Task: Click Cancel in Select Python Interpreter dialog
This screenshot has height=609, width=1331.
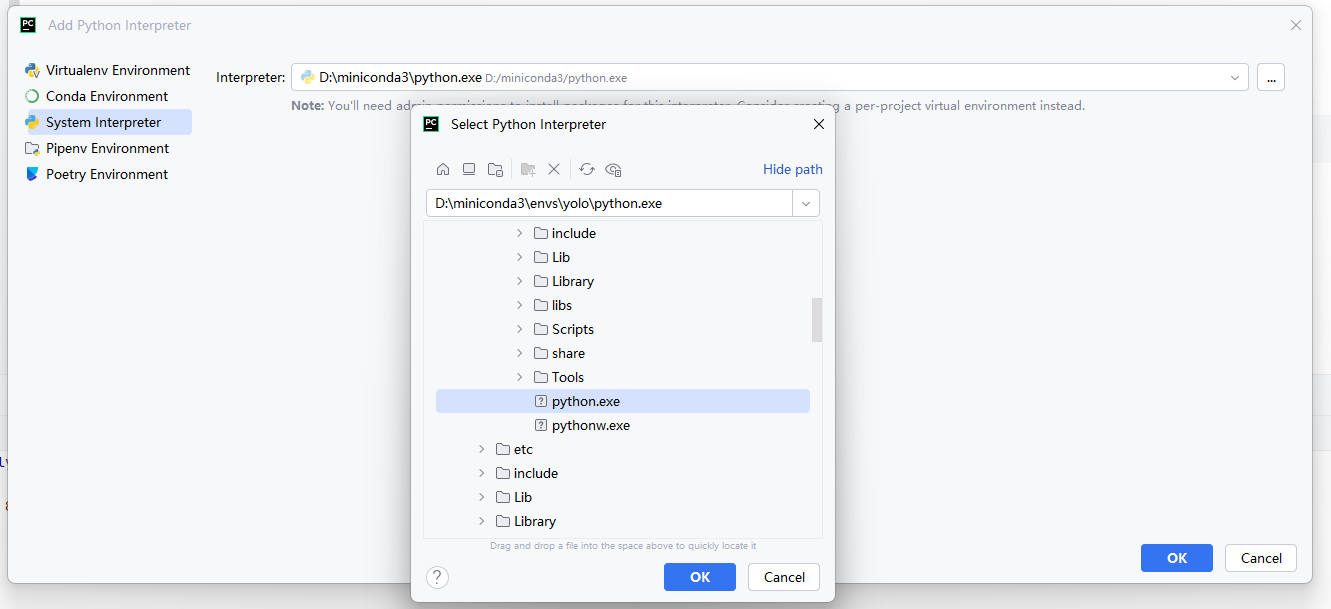Action: coord(784,577)
